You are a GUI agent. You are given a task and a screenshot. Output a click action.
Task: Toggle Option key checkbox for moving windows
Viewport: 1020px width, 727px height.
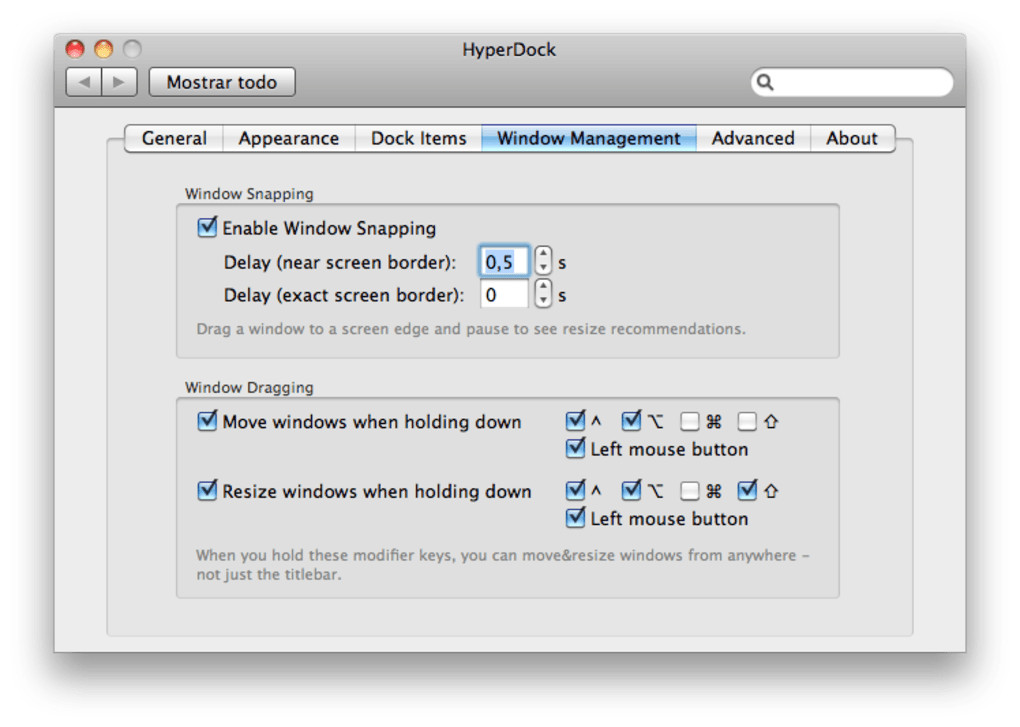631,421
